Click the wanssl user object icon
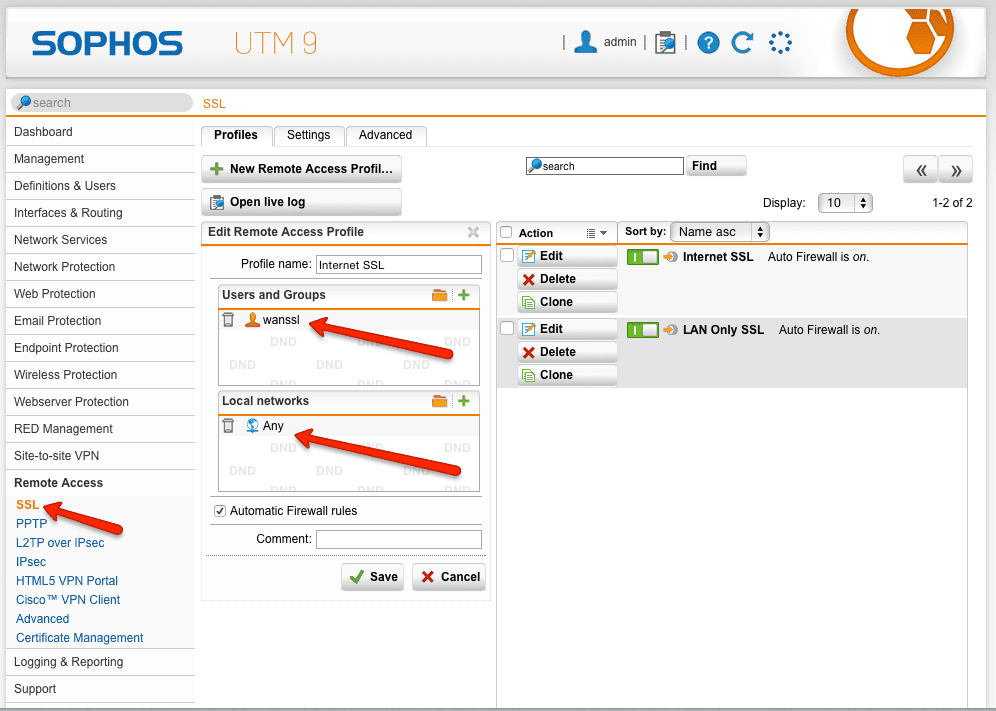This screenshot has height=711, width=996. (x=252, y=320)
